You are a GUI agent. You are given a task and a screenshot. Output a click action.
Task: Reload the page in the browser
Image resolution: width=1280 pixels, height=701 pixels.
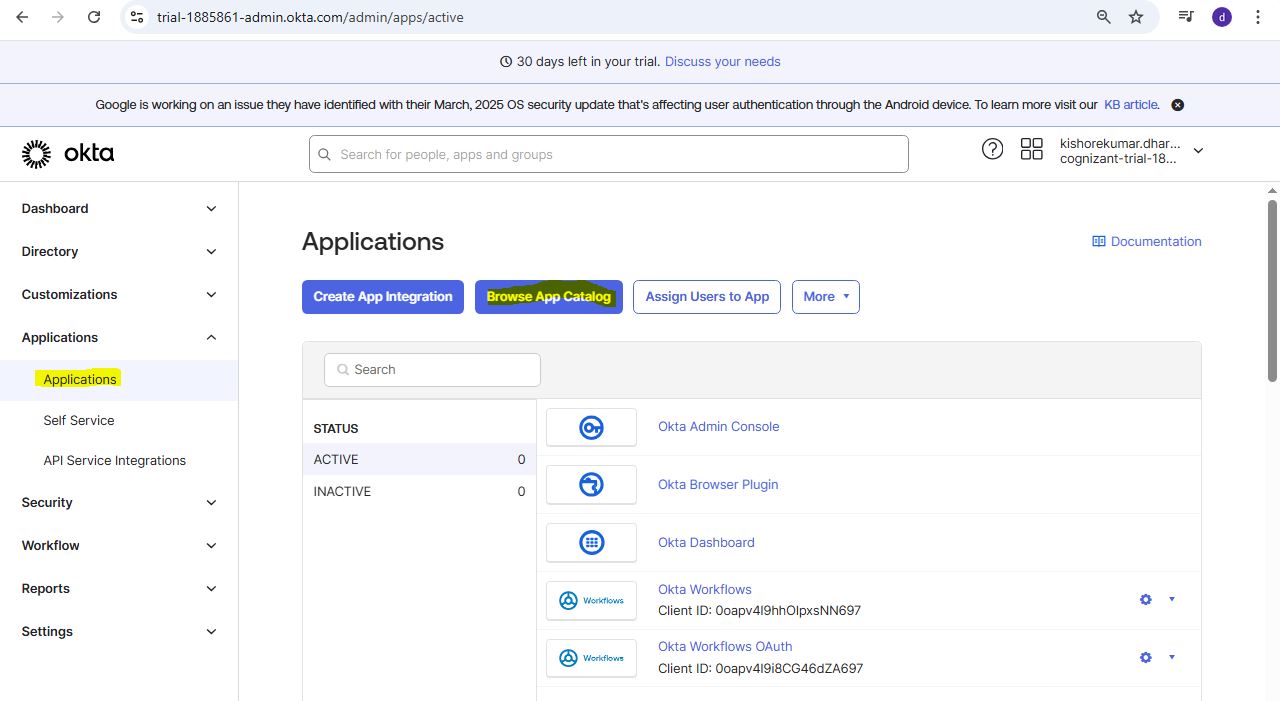[x=94, y=17]
